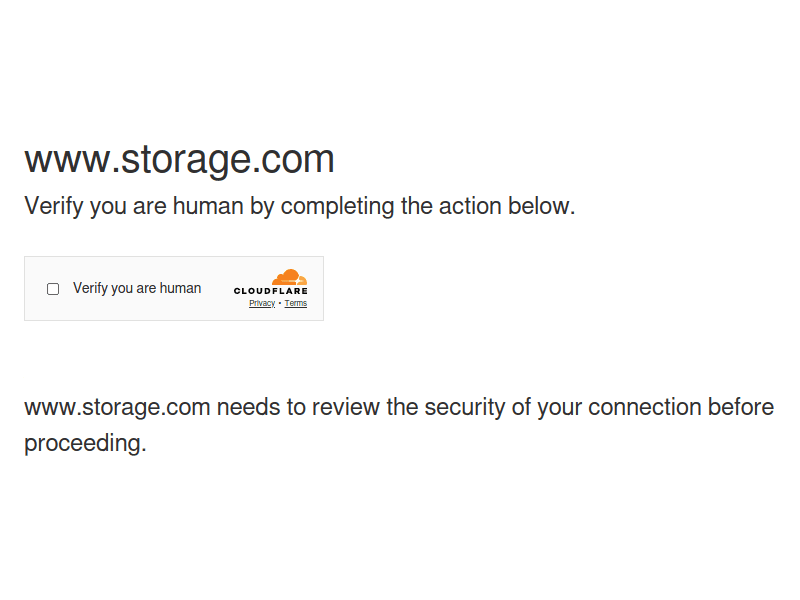Select the Verify you are human label text
The image size is (800, 600).
point(137,288)
